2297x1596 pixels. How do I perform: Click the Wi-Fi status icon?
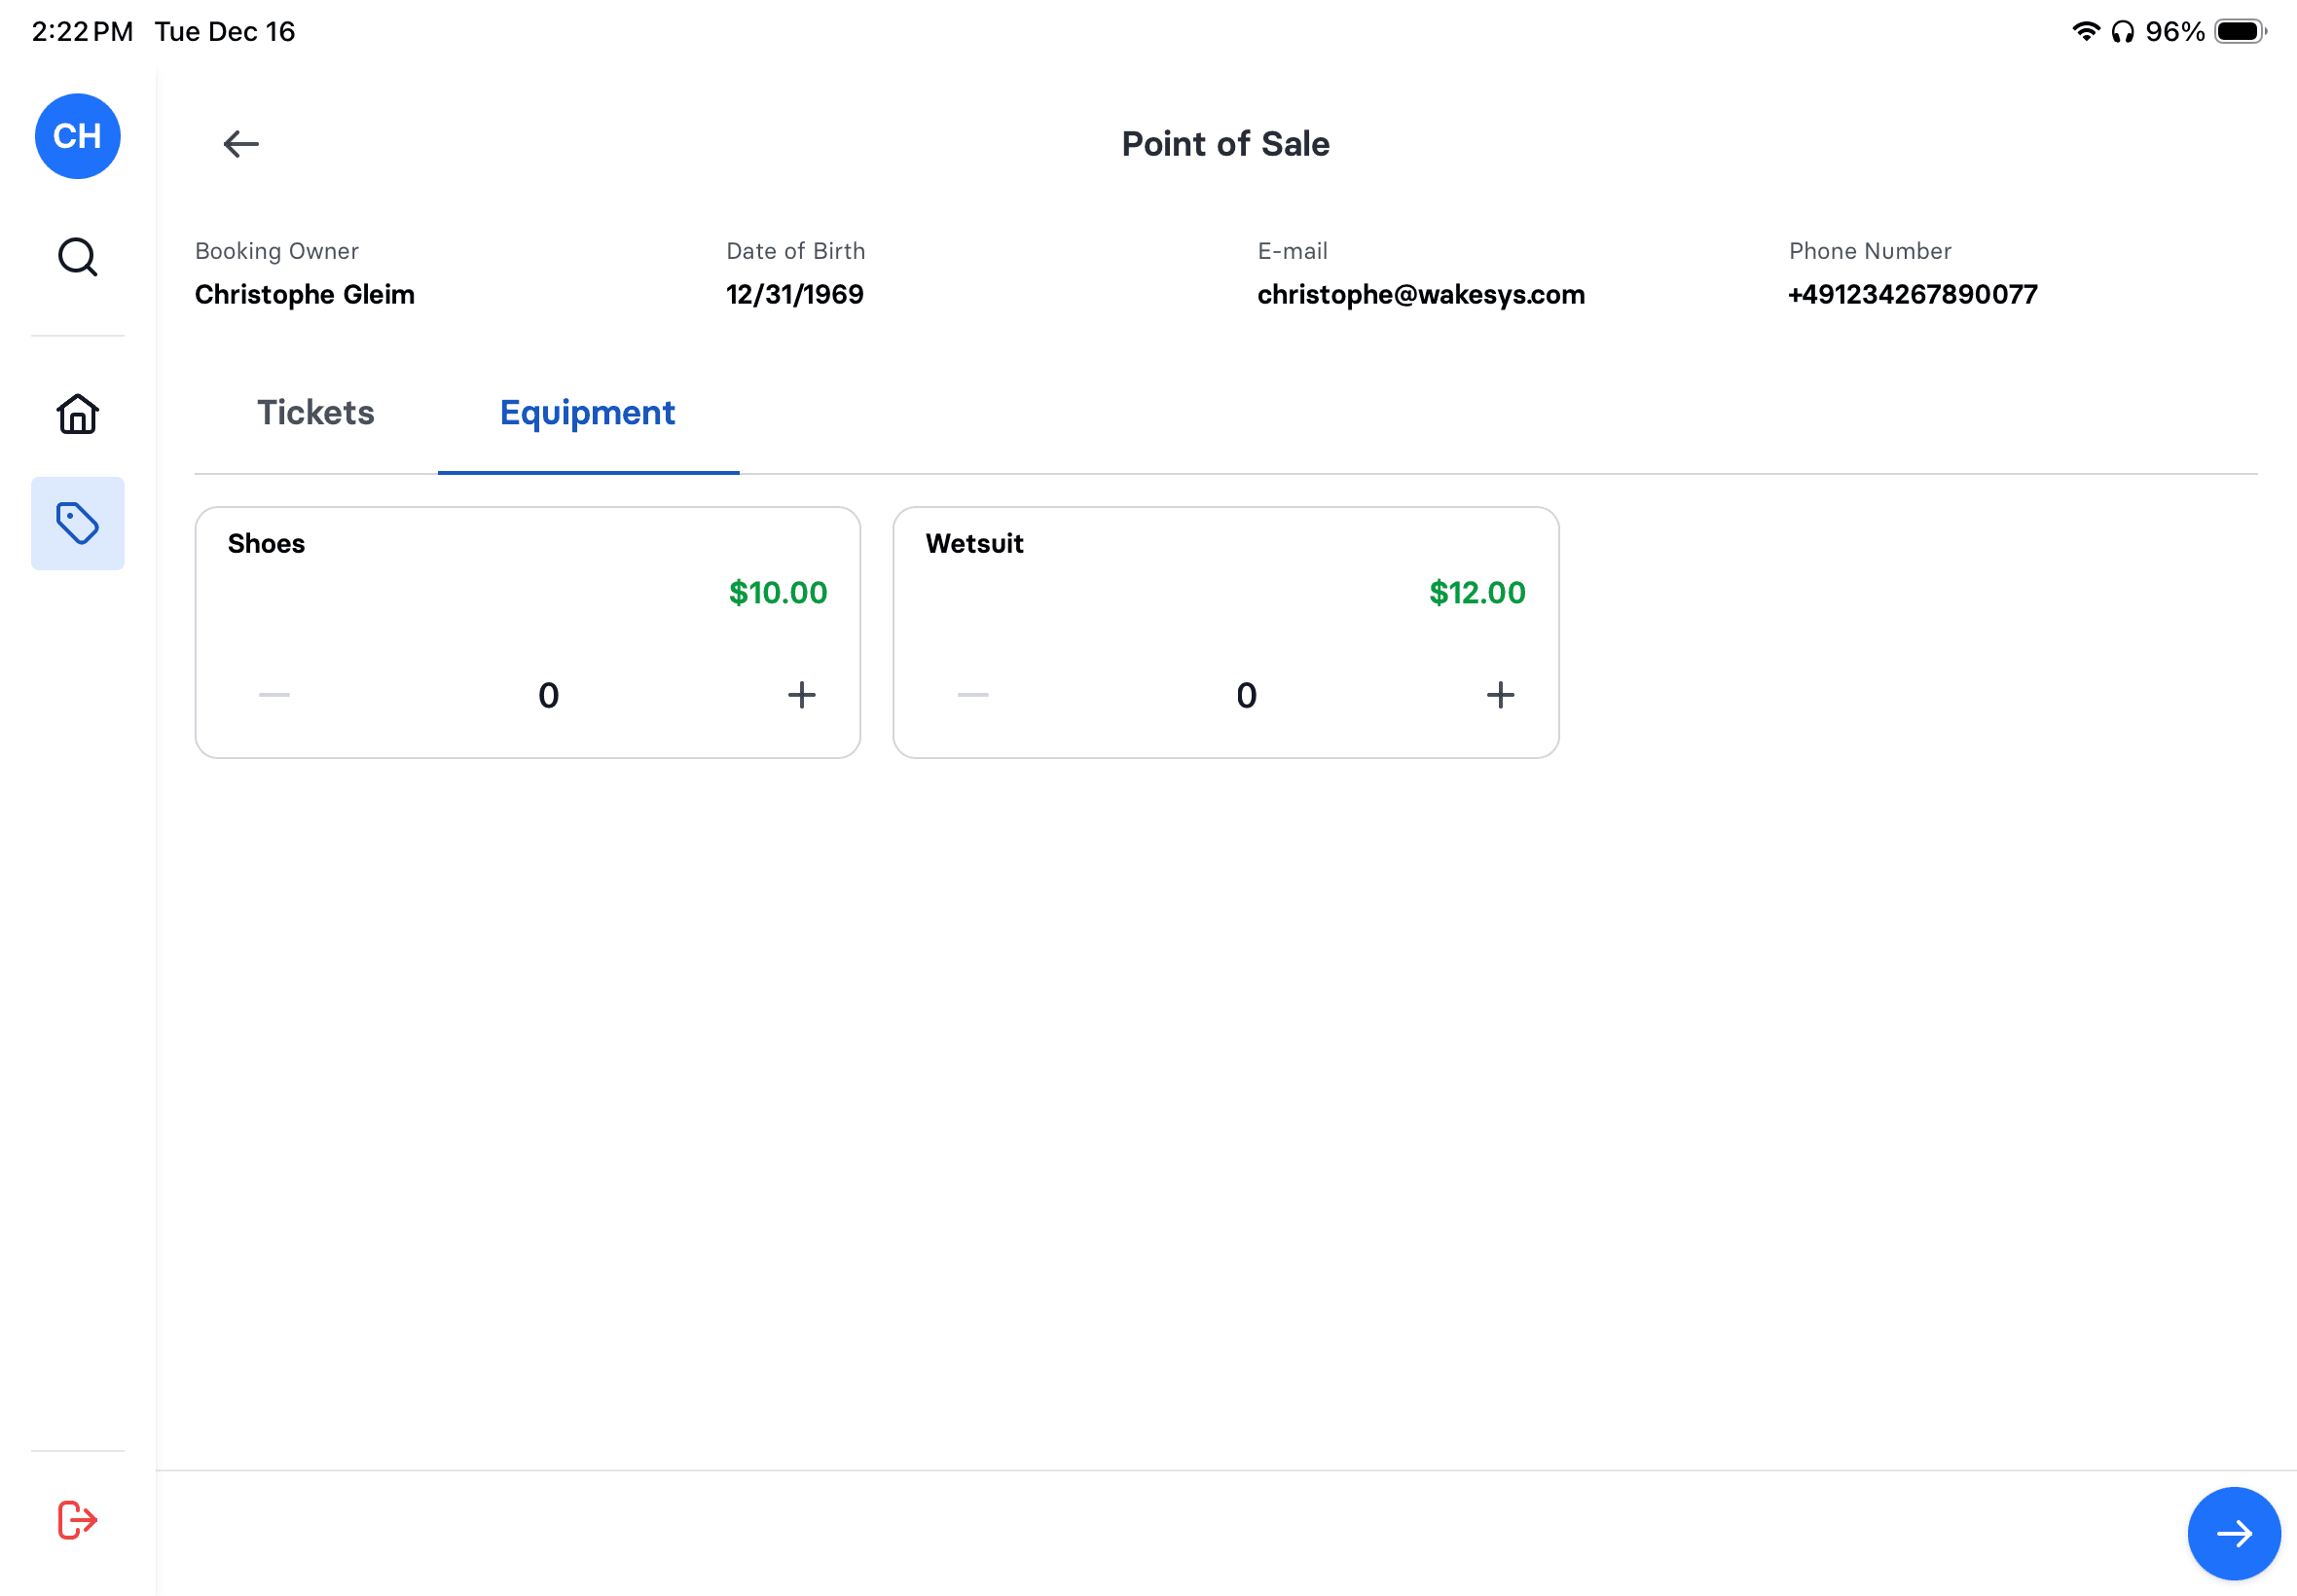coord(2085,31)
